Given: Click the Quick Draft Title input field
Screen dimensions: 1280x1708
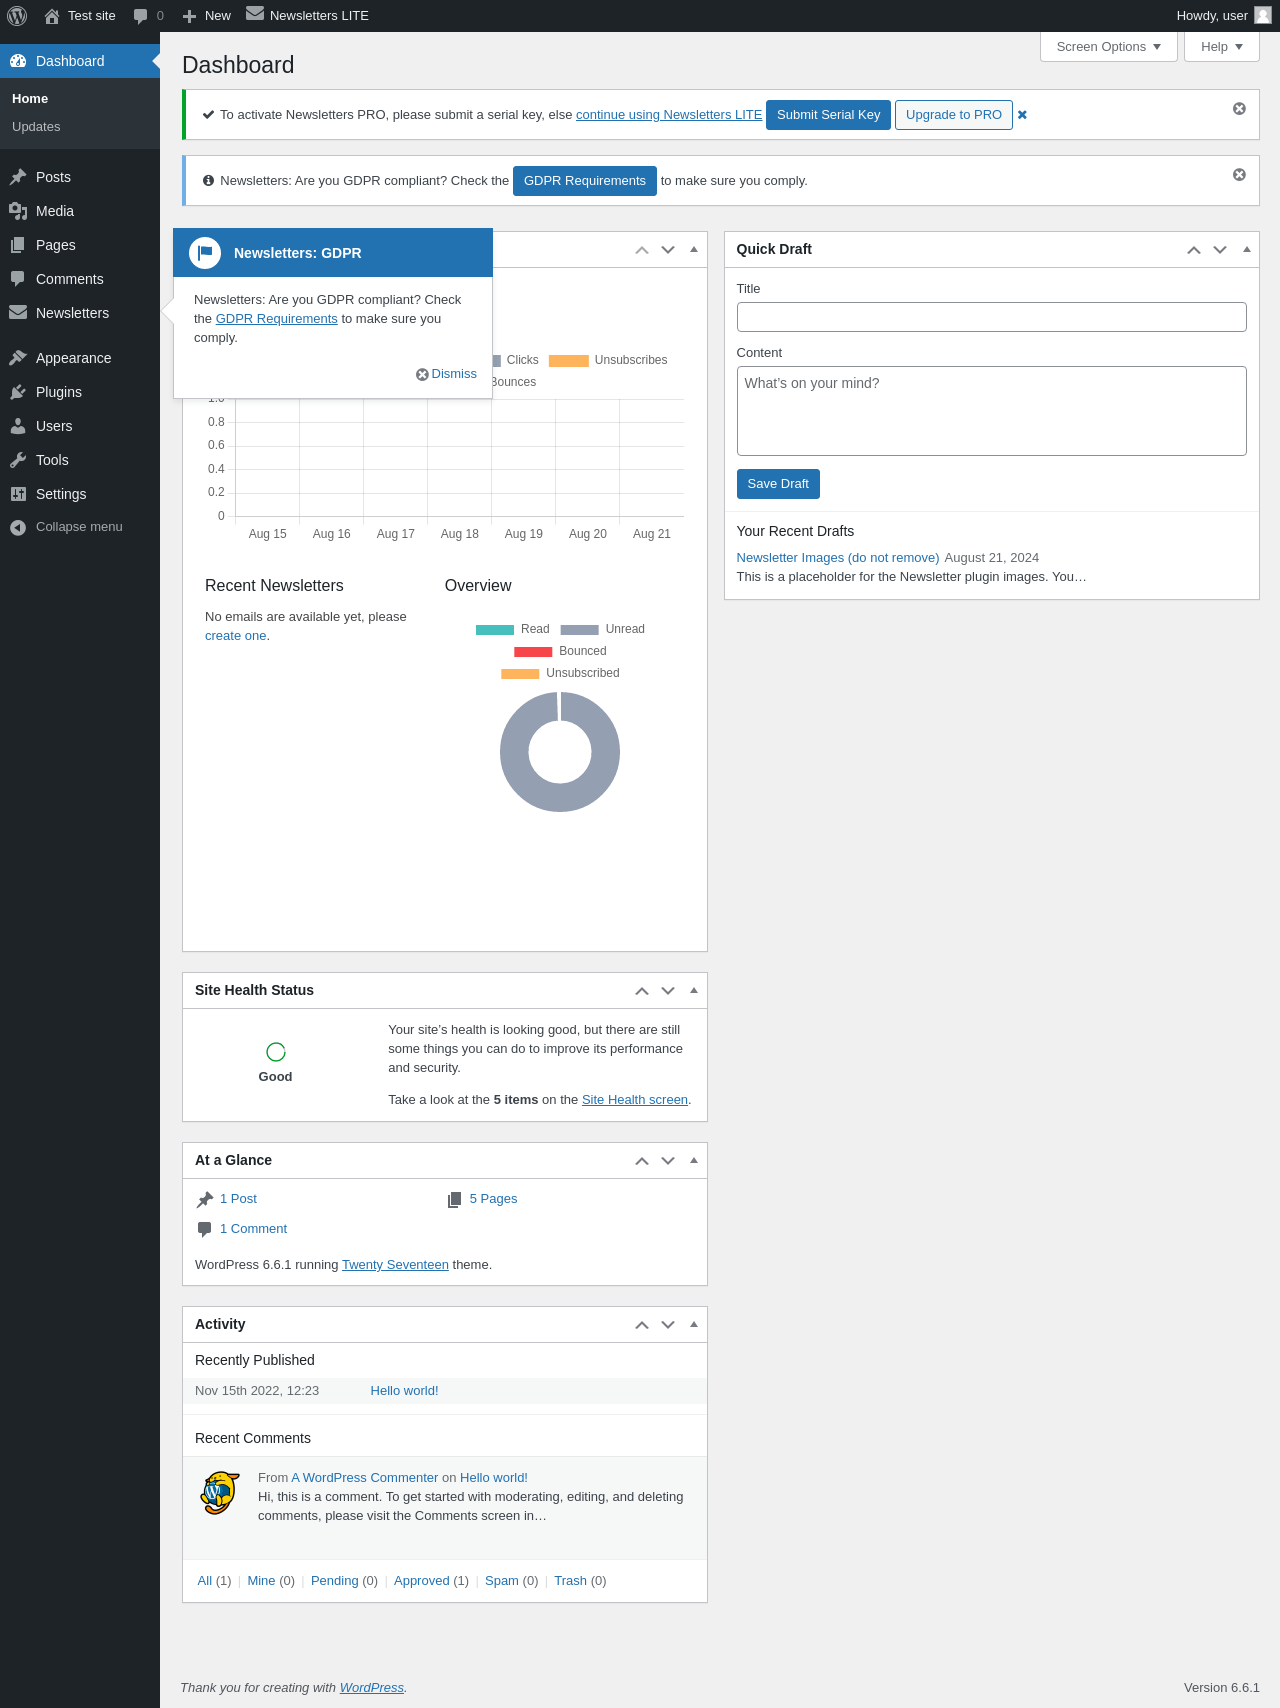Looking at the screenshot, I should (992, 317).
